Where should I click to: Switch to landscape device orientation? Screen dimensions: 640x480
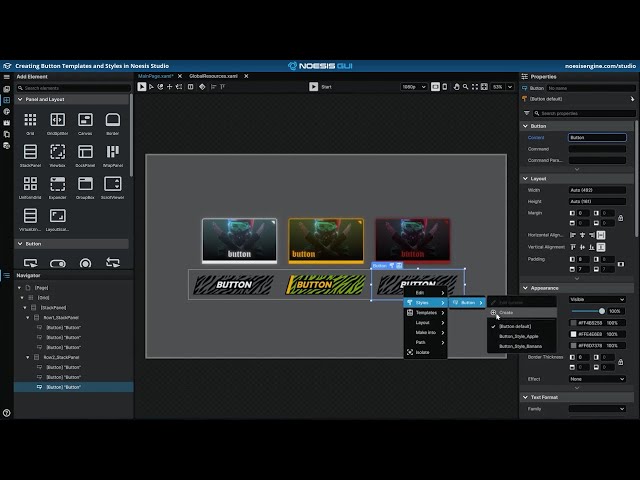point(435,87)
